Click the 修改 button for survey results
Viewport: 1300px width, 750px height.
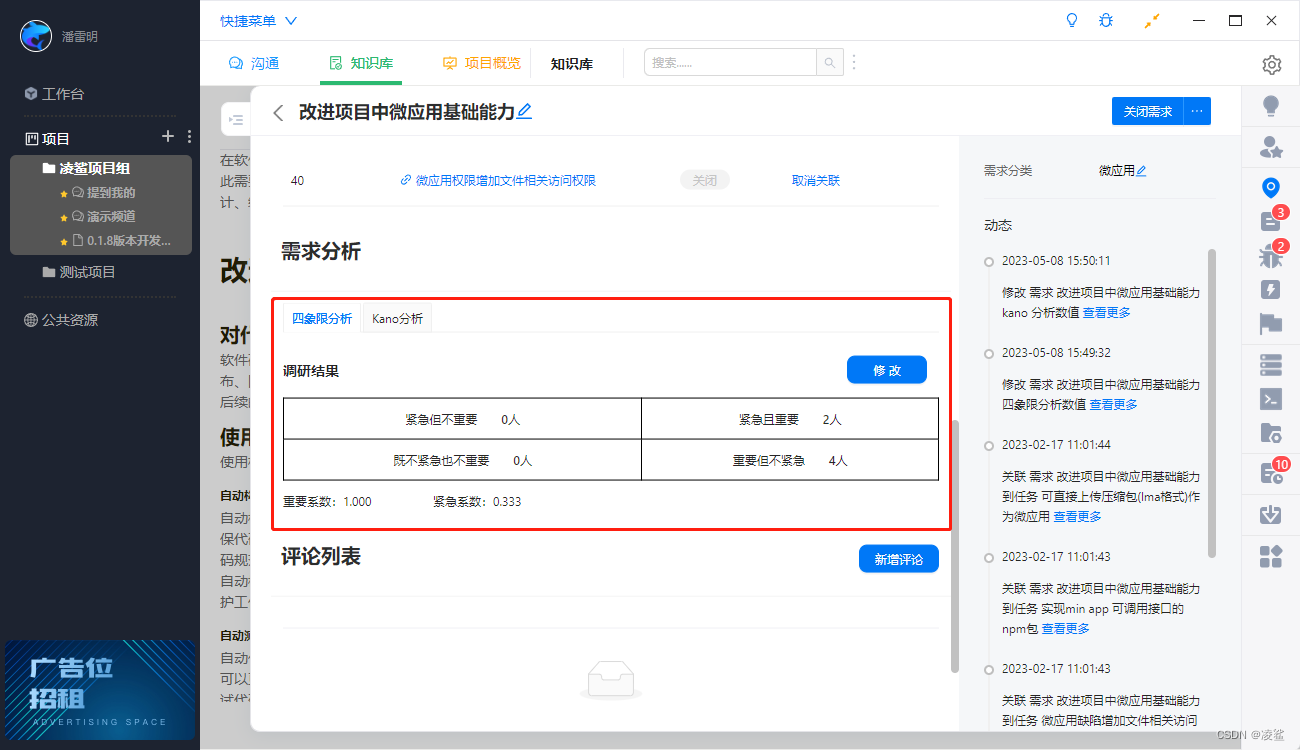887,370
